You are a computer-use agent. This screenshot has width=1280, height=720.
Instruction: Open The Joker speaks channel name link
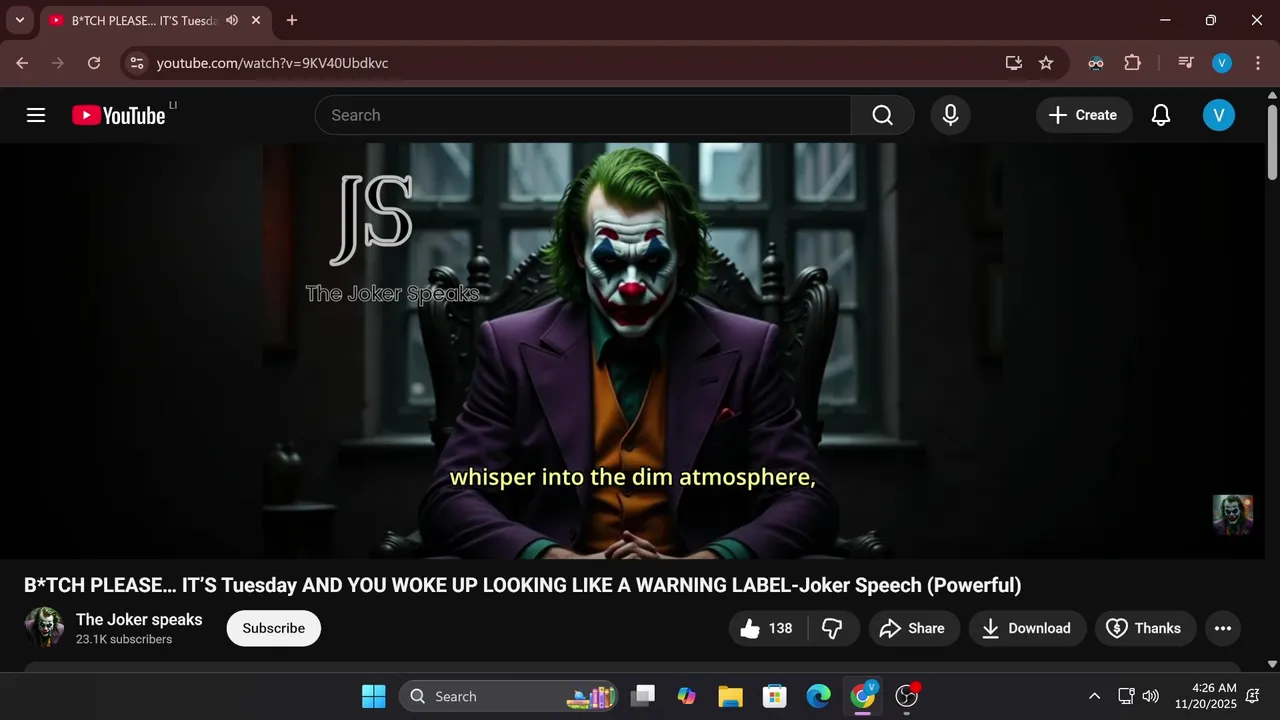139,619
